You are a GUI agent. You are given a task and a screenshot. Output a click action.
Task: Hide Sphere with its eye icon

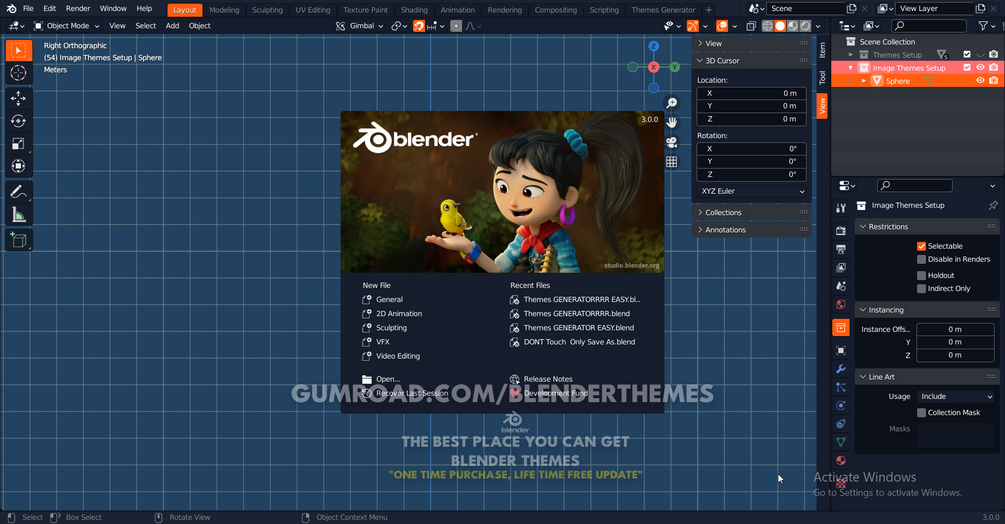980,81
